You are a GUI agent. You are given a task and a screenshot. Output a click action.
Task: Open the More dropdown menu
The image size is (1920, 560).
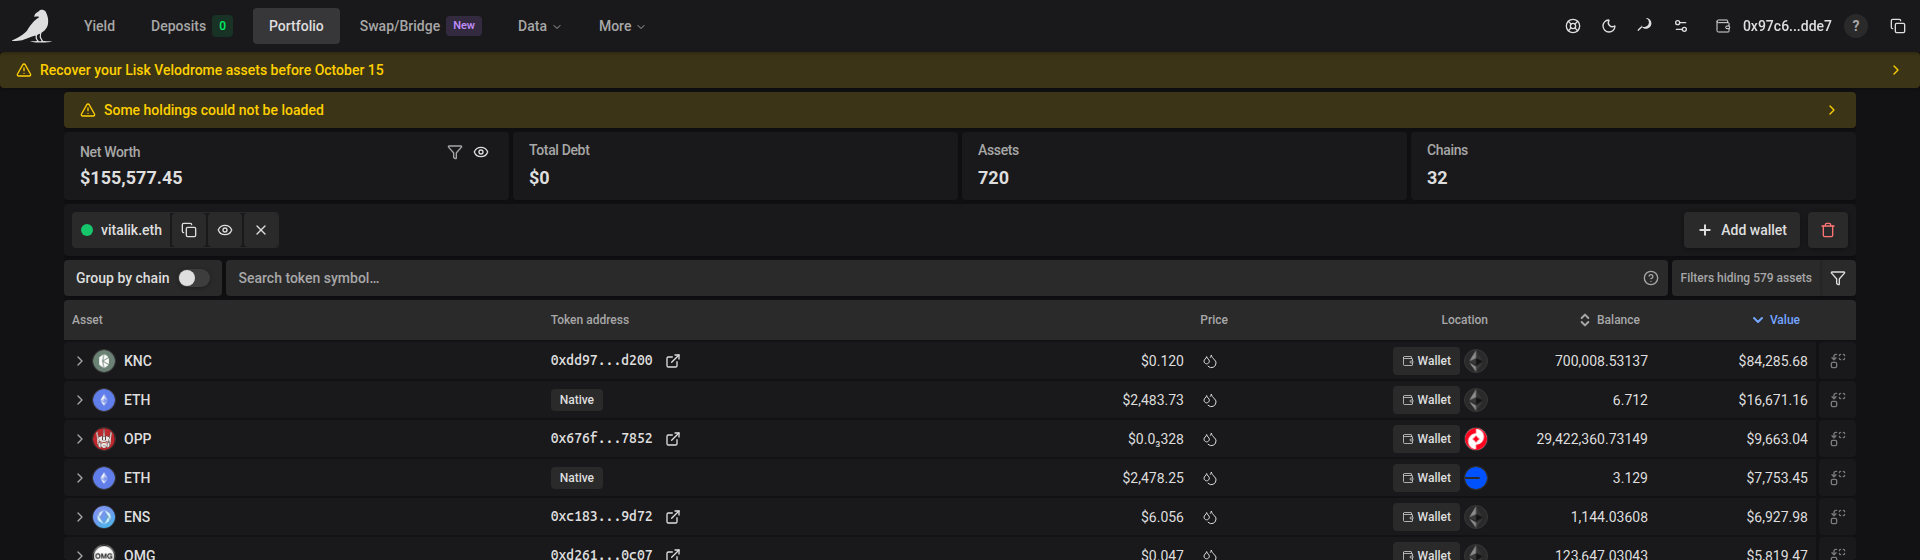[x=622, y=26]
